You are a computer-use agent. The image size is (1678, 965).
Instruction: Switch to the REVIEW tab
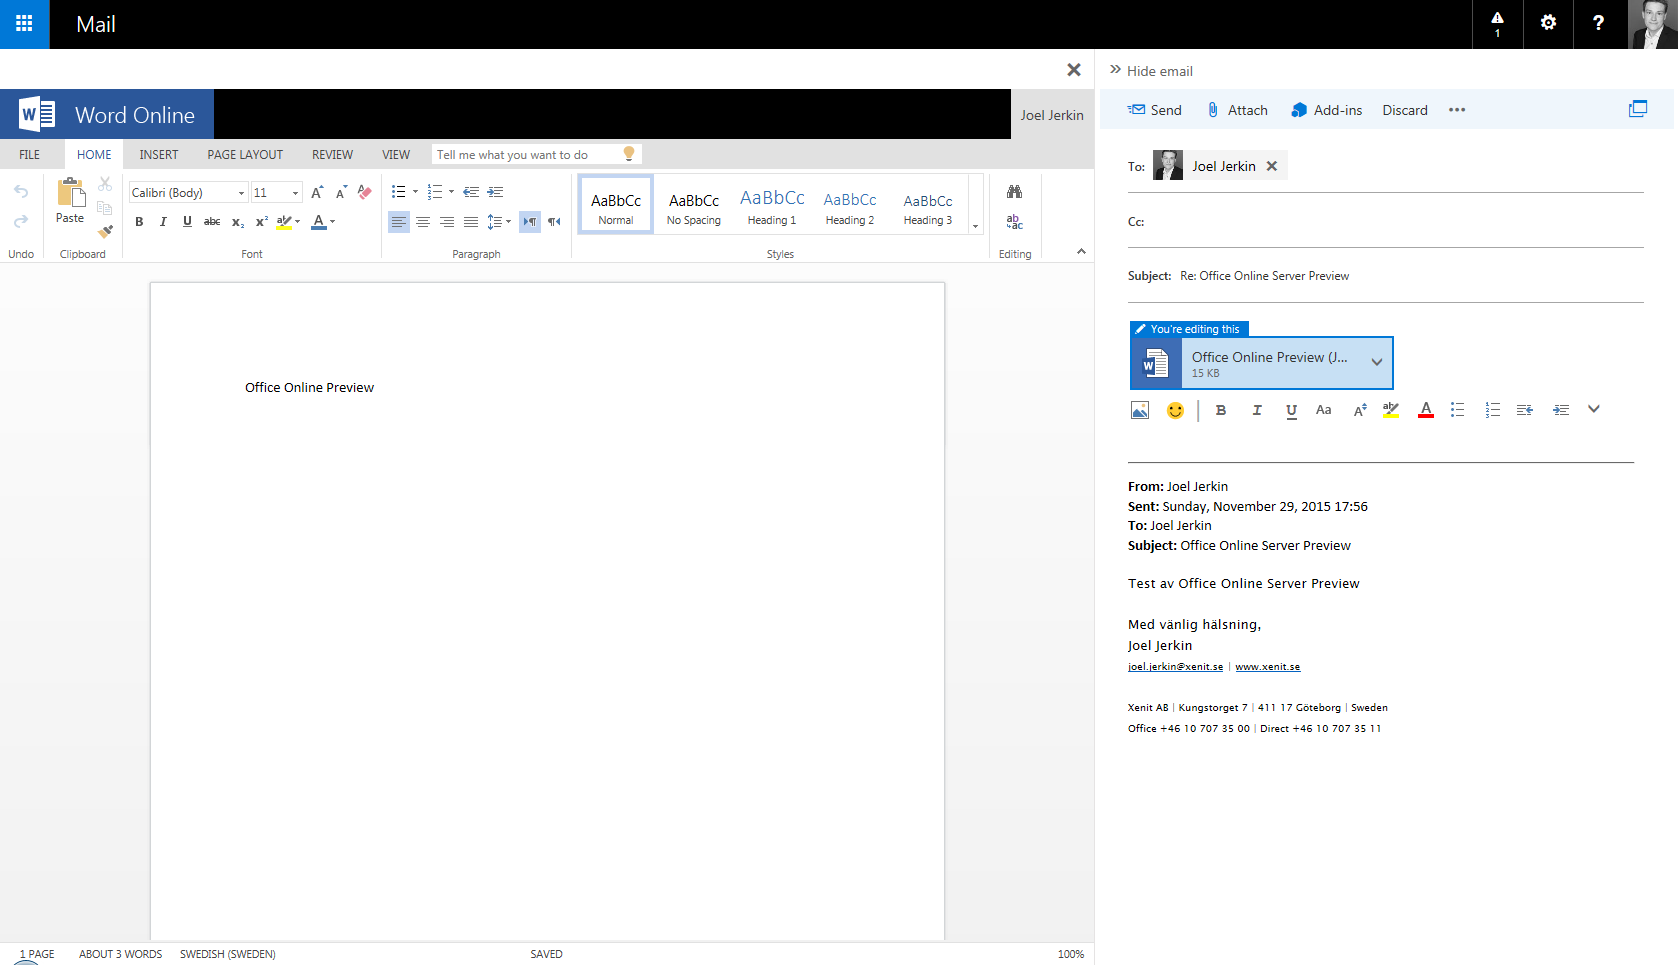tap(332, 154)
